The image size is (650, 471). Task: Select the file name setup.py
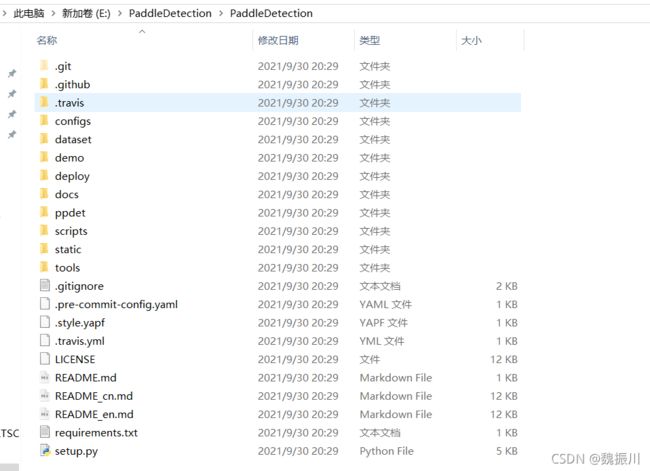point(76,451)
